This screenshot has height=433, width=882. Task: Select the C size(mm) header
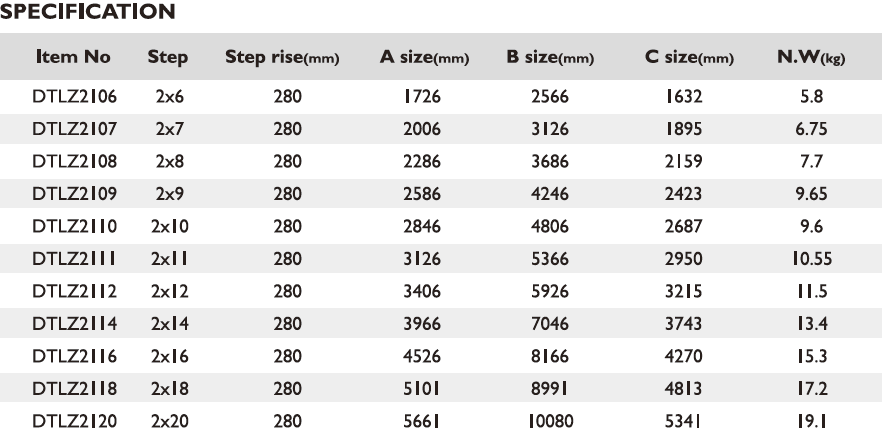click(x=689, y=57)
